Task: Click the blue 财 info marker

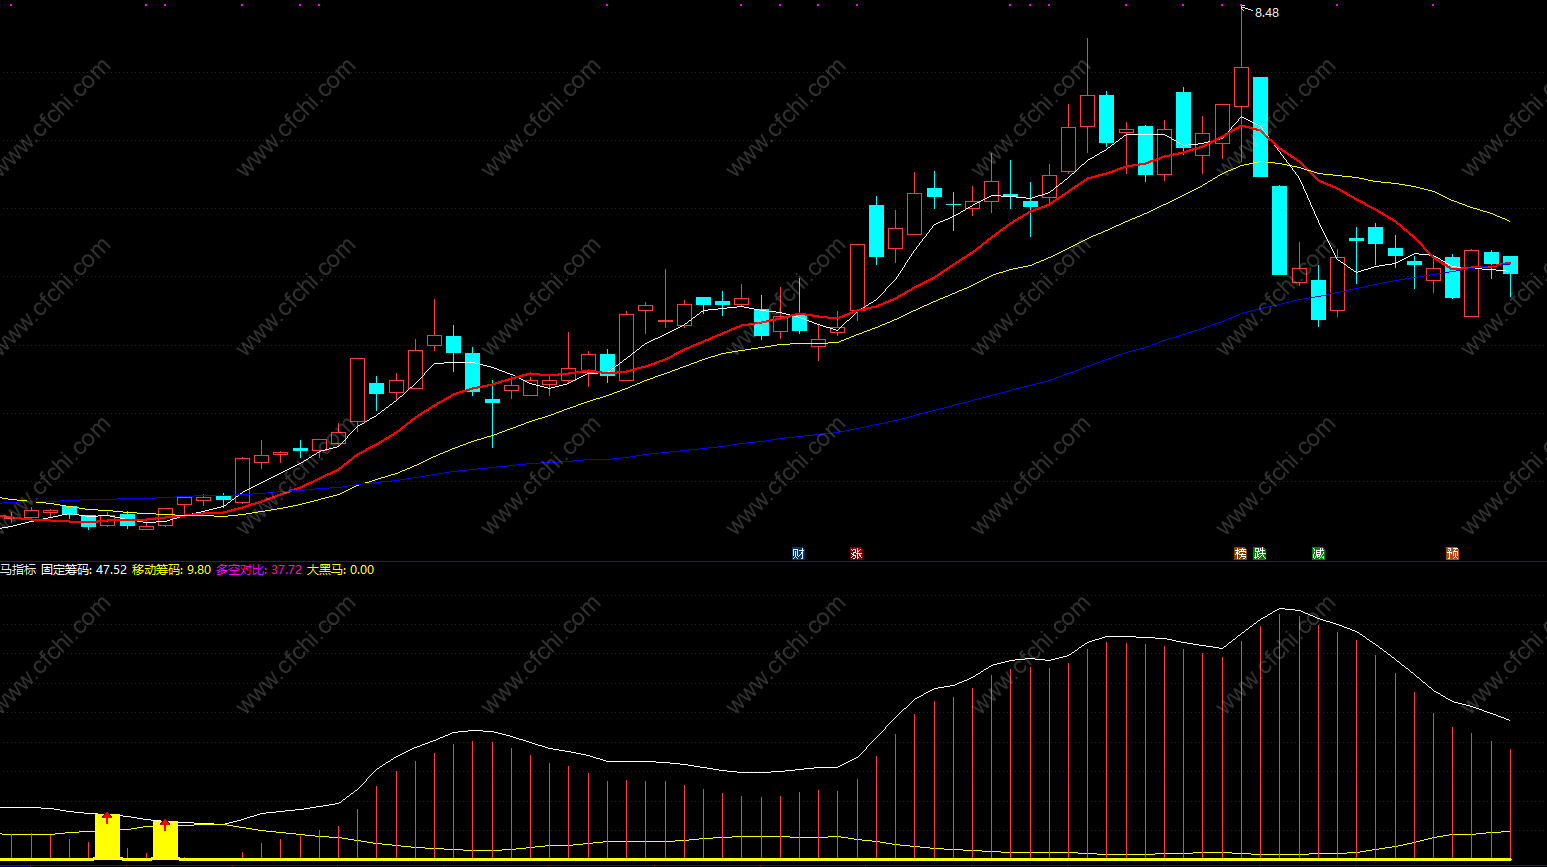Action: pyautogui.click(x=798, y=553)
